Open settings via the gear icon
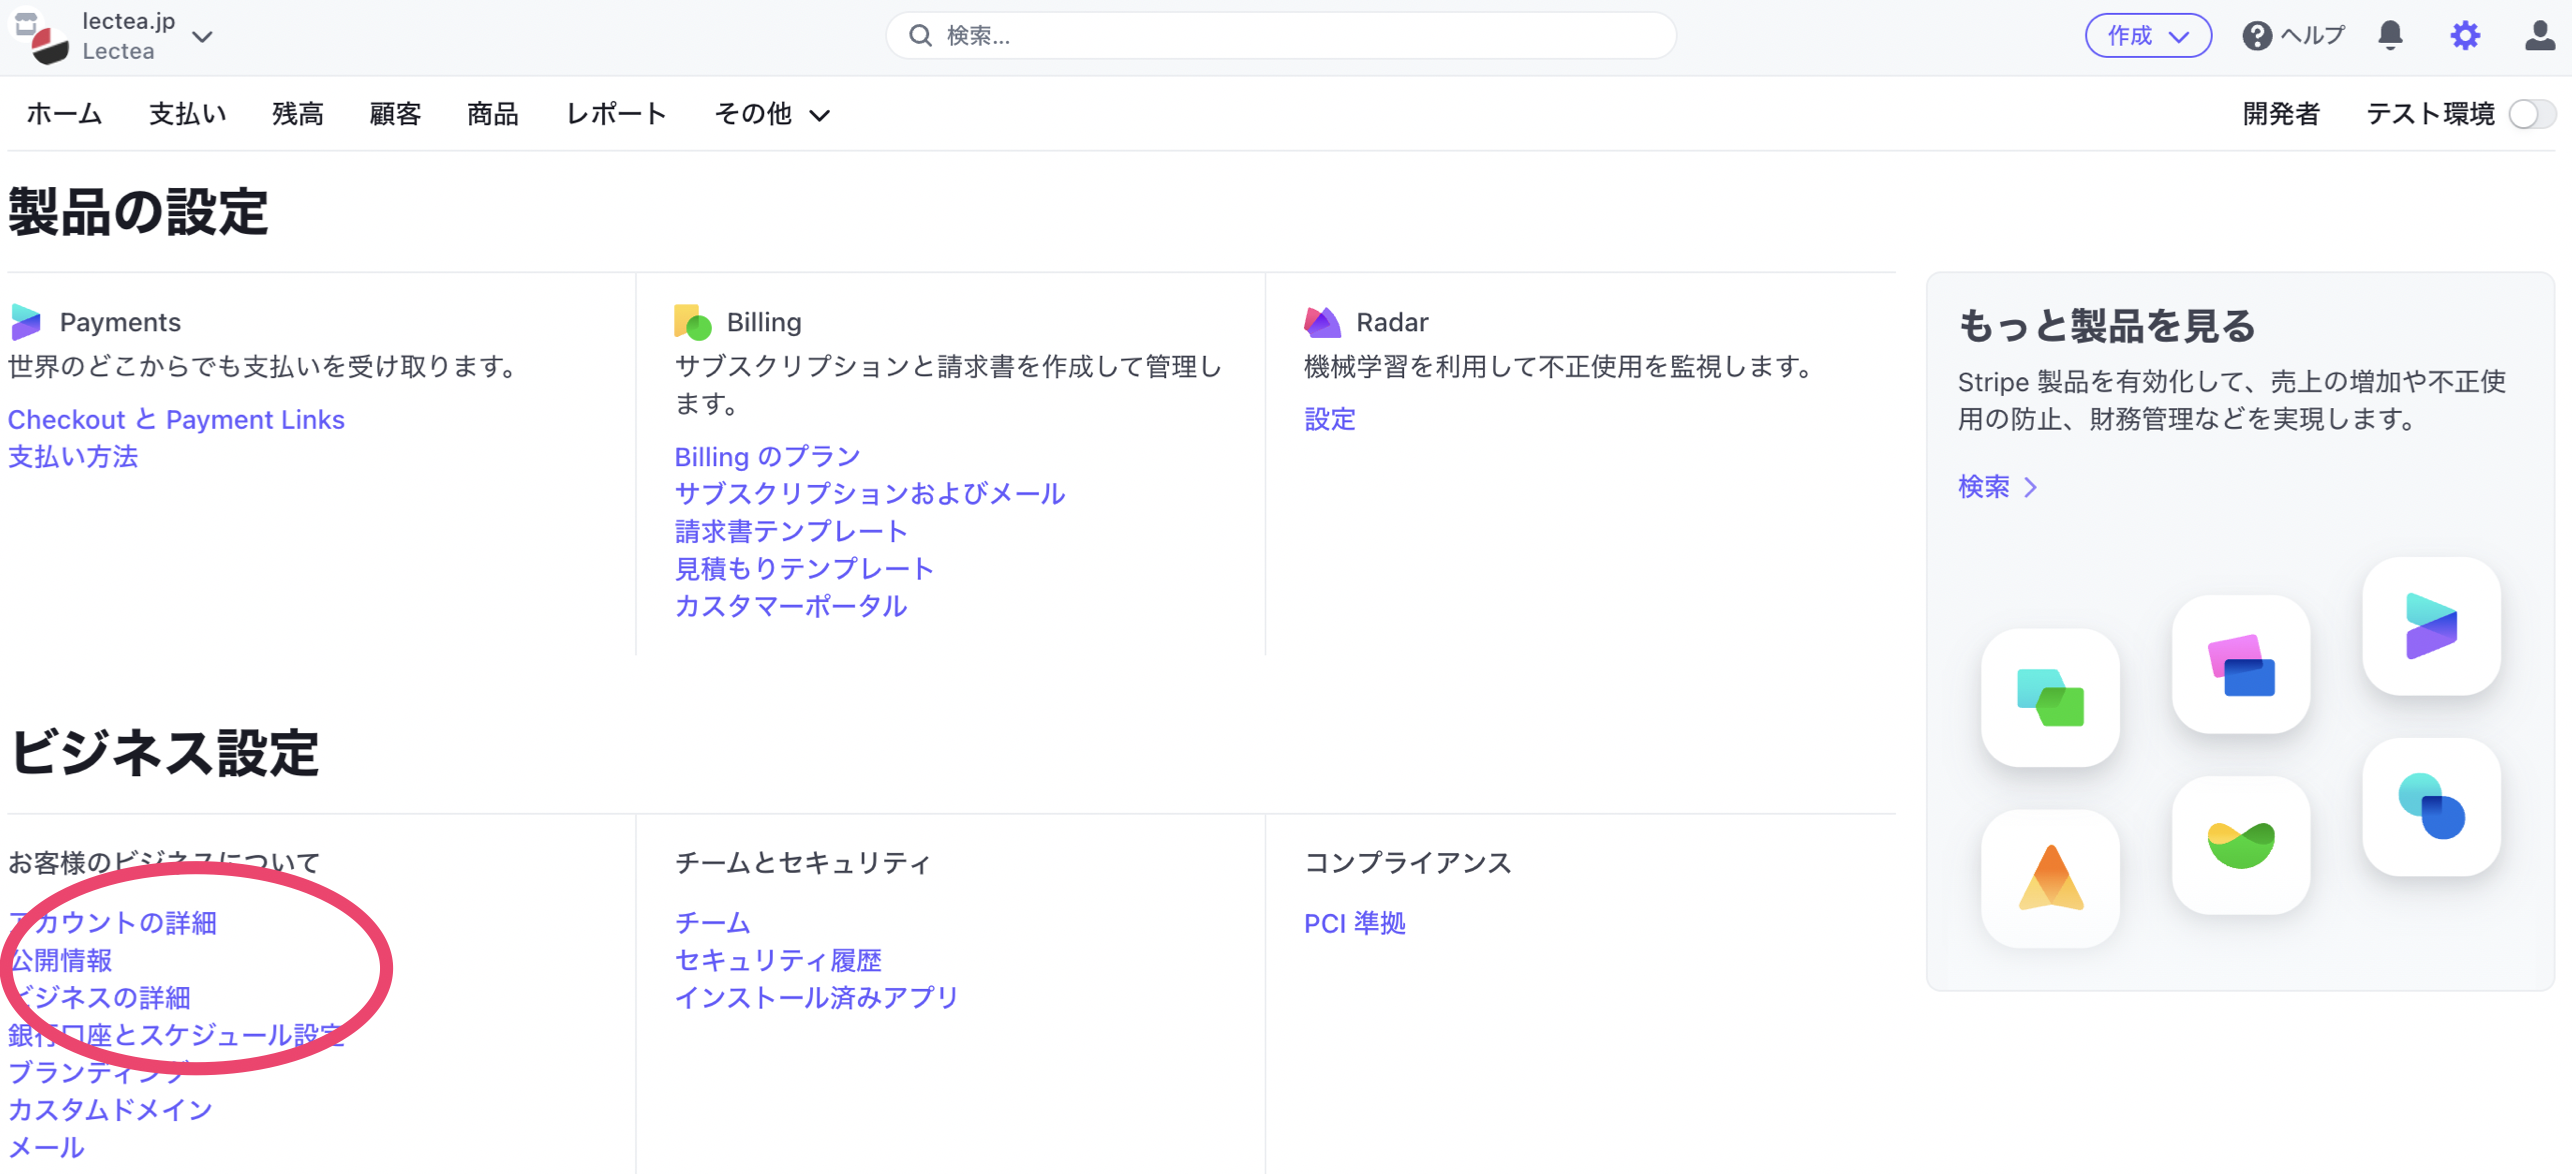The height and width of the screenshot is (1174, 2572). coord(2465,36)
